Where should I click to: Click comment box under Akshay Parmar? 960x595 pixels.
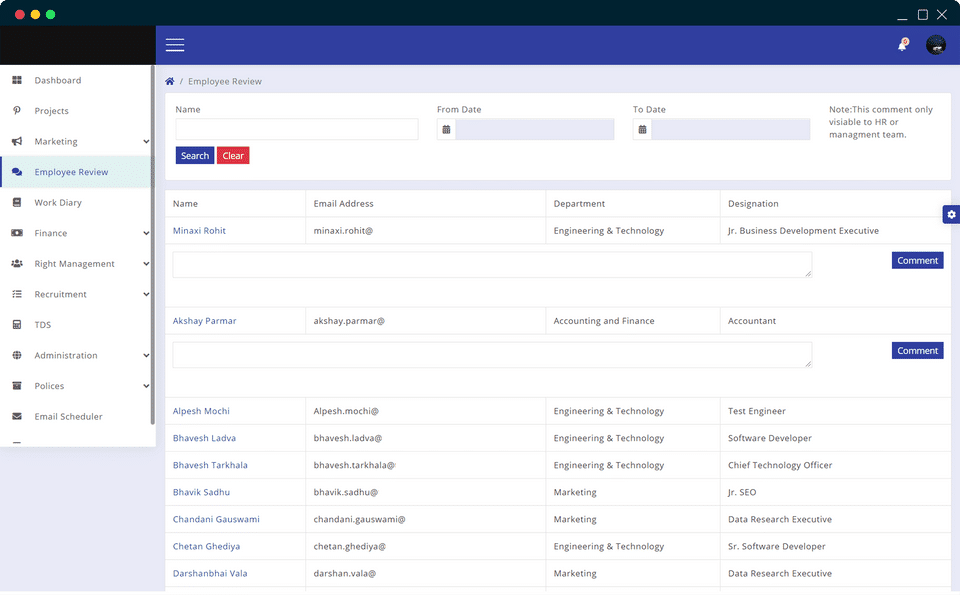492,354
